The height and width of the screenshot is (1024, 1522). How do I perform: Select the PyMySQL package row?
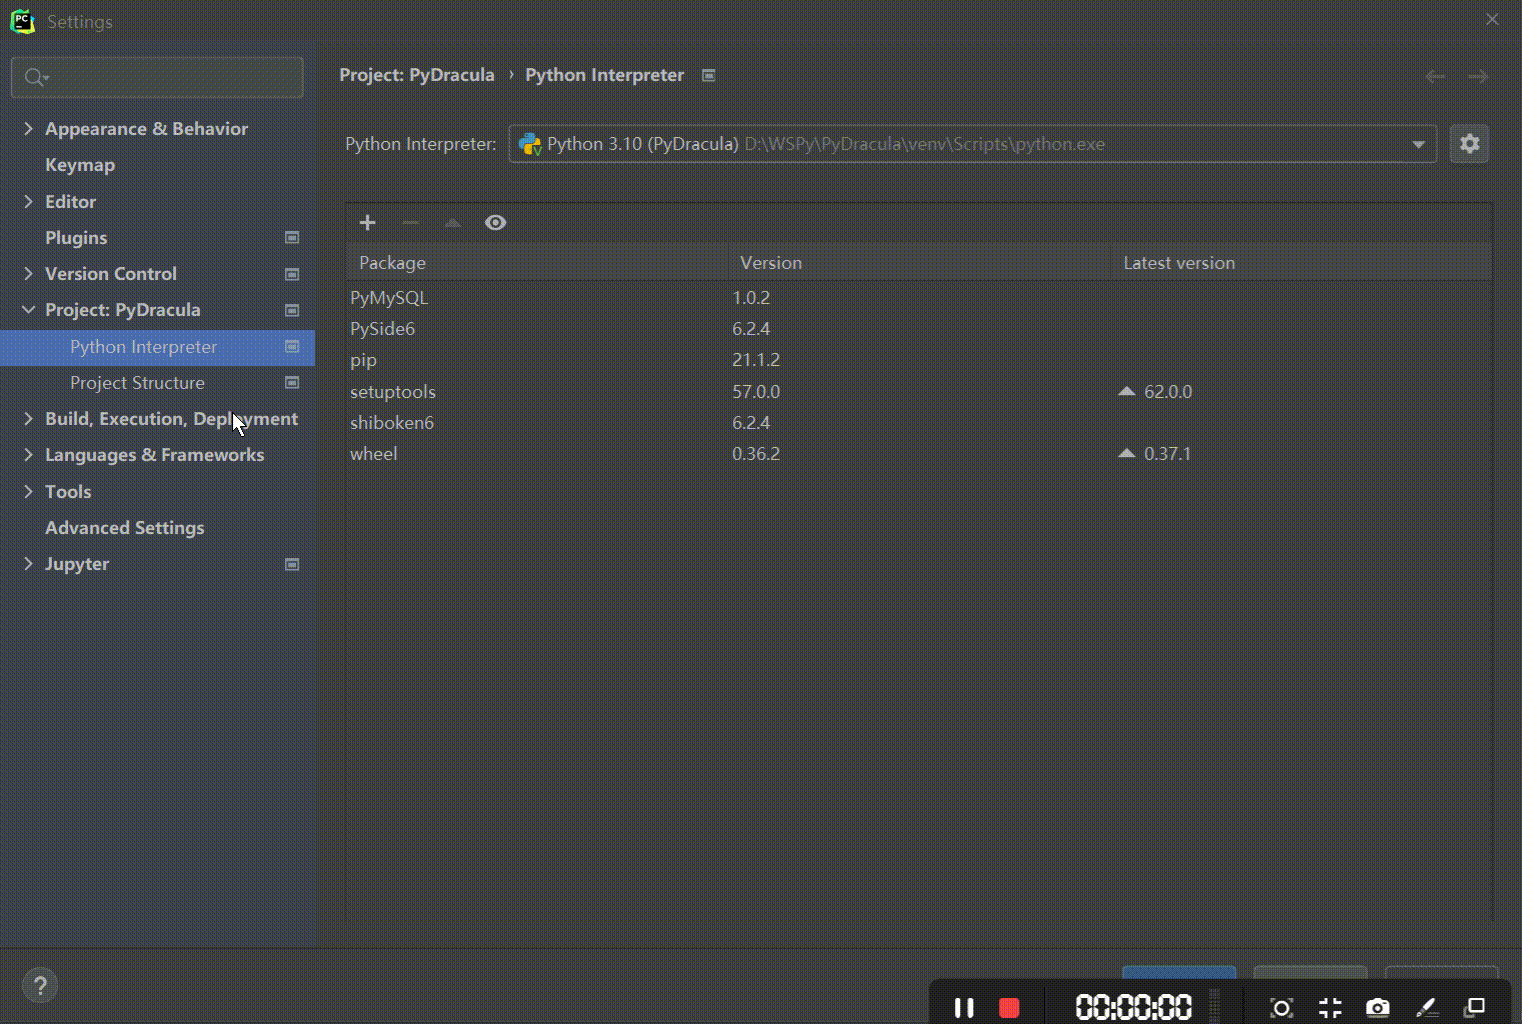919,297
